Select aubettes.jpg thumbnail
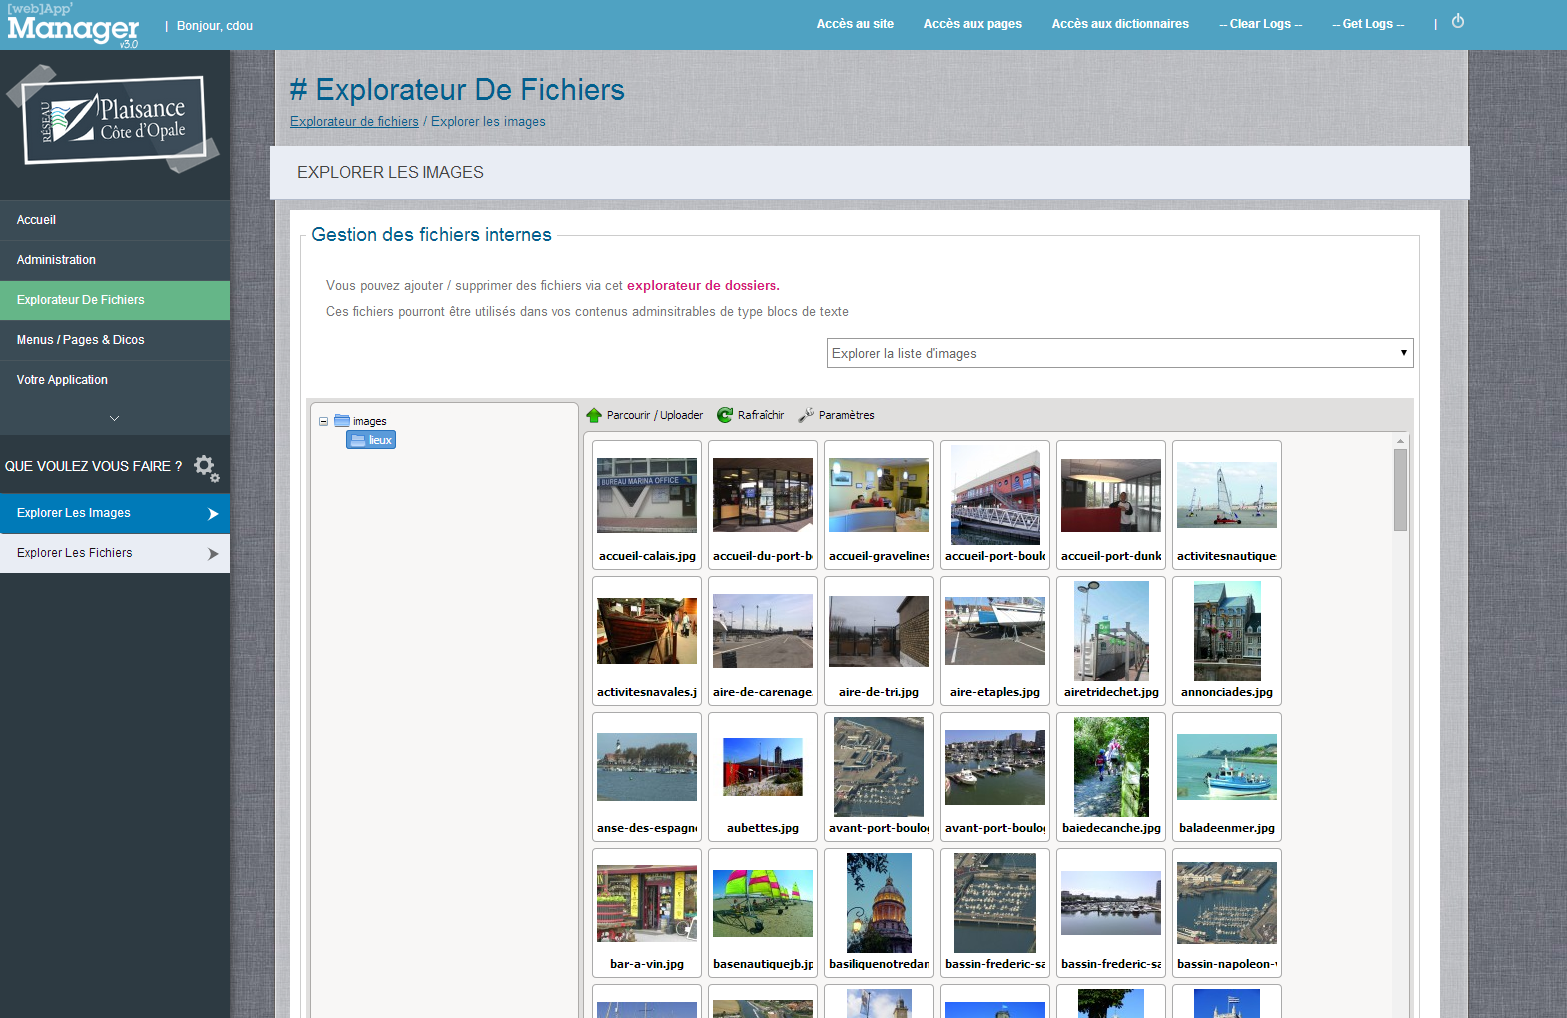The height and width of the screenshot is (1018, 1567). coord(763,777)
